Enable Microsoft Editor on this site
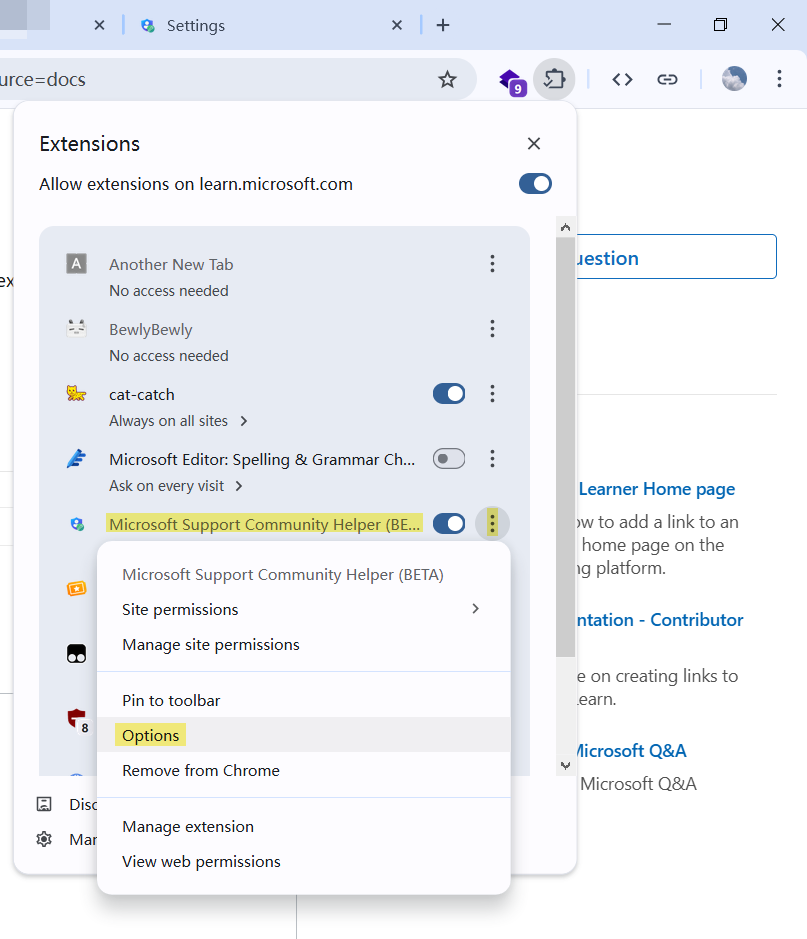The height and width of the screenshot is (939, 807). tap(449, 459)
